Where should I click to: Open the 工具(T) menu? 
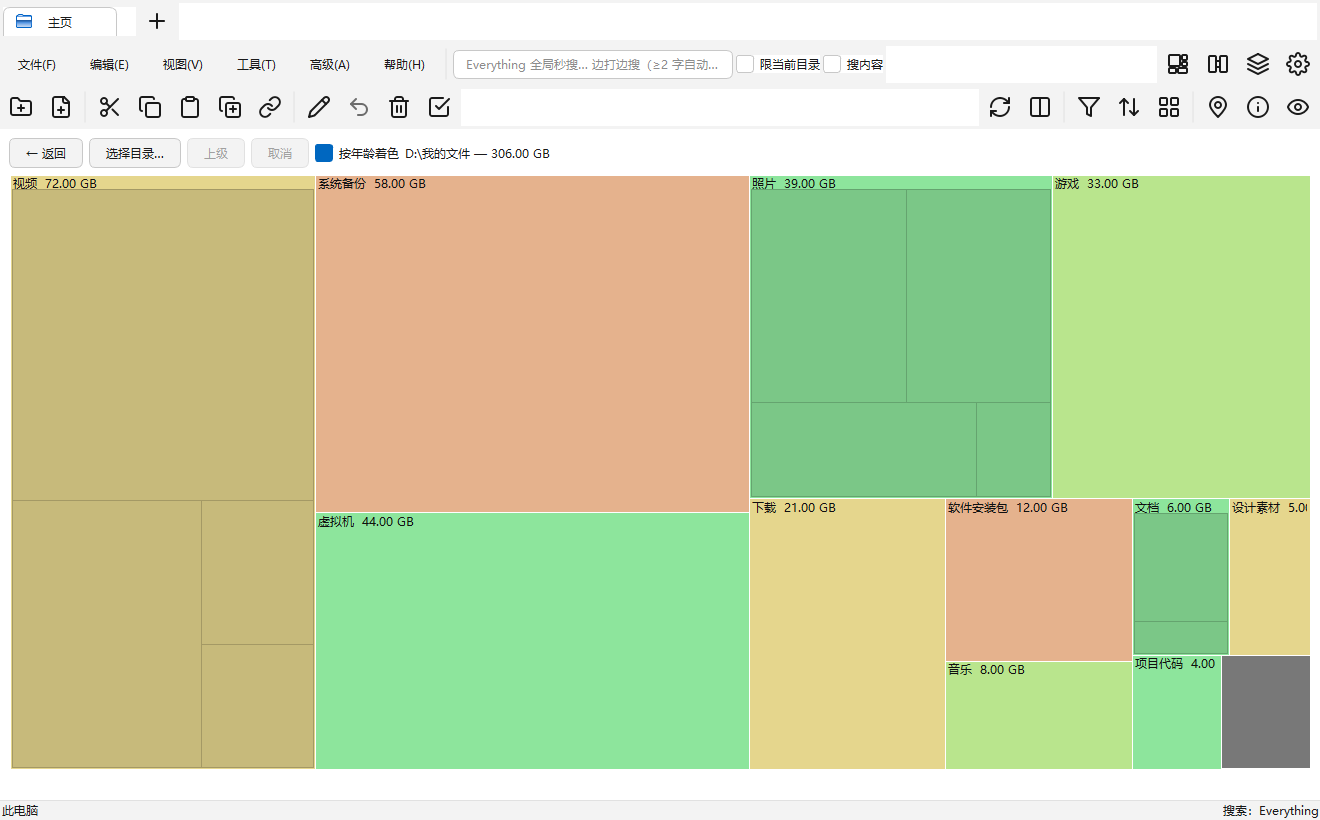coord(256,65)
